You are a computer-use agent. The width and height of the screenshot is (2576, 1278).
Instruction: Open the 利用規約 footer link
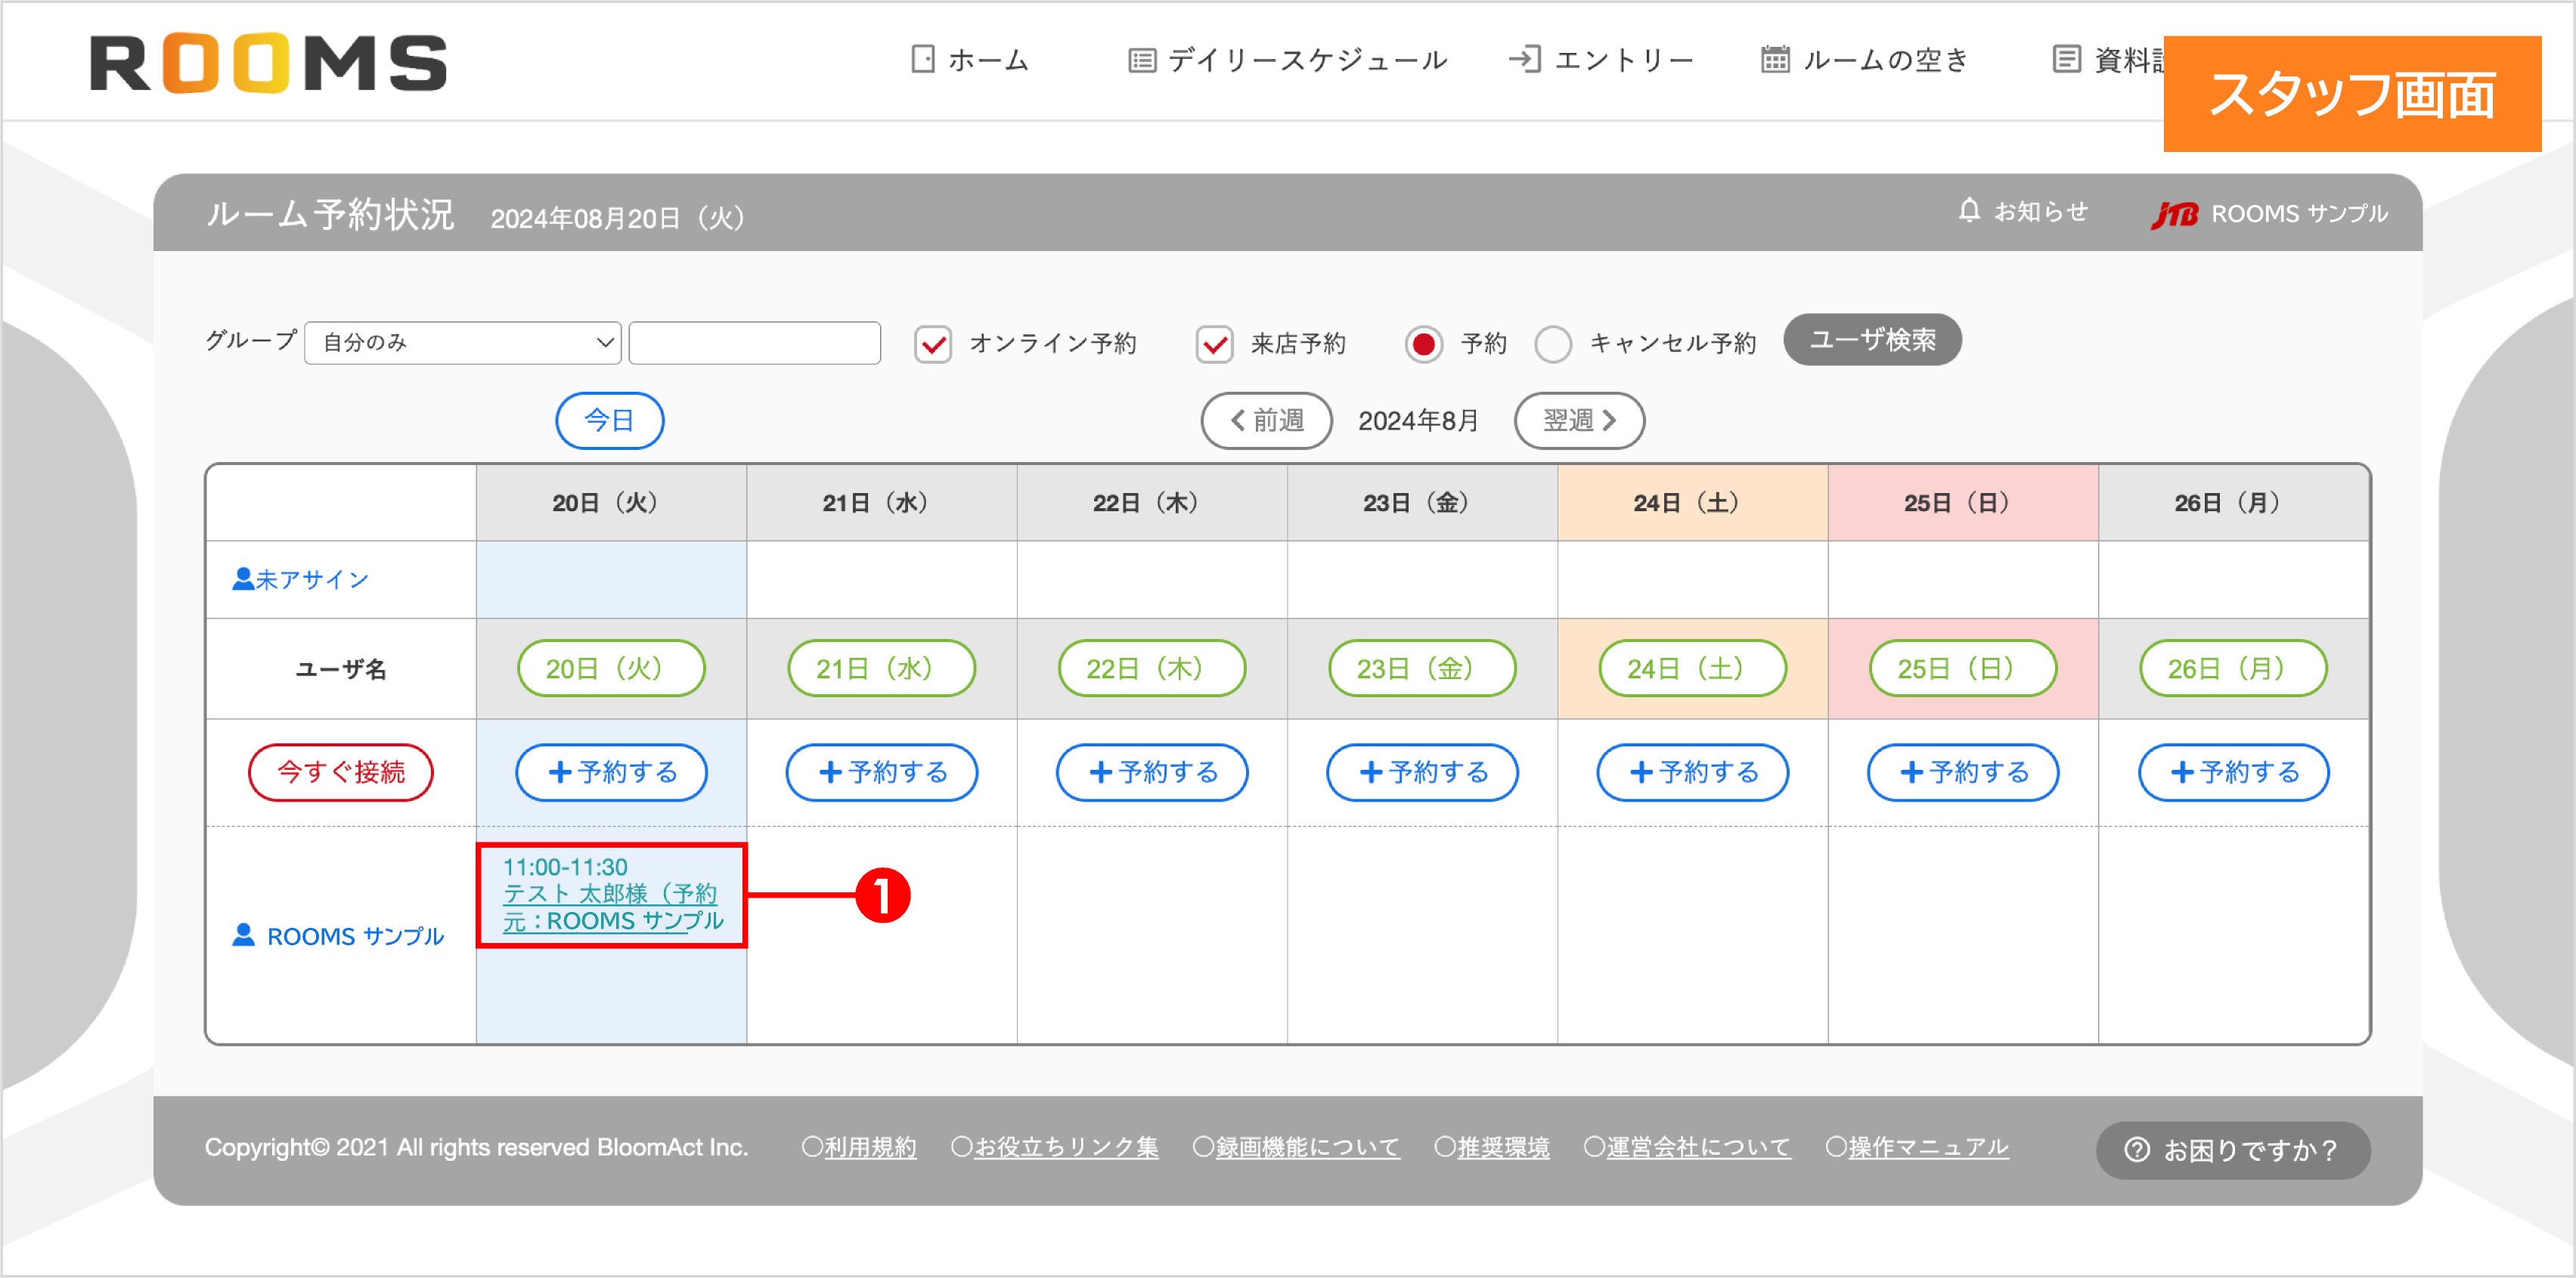(868, 1147)
